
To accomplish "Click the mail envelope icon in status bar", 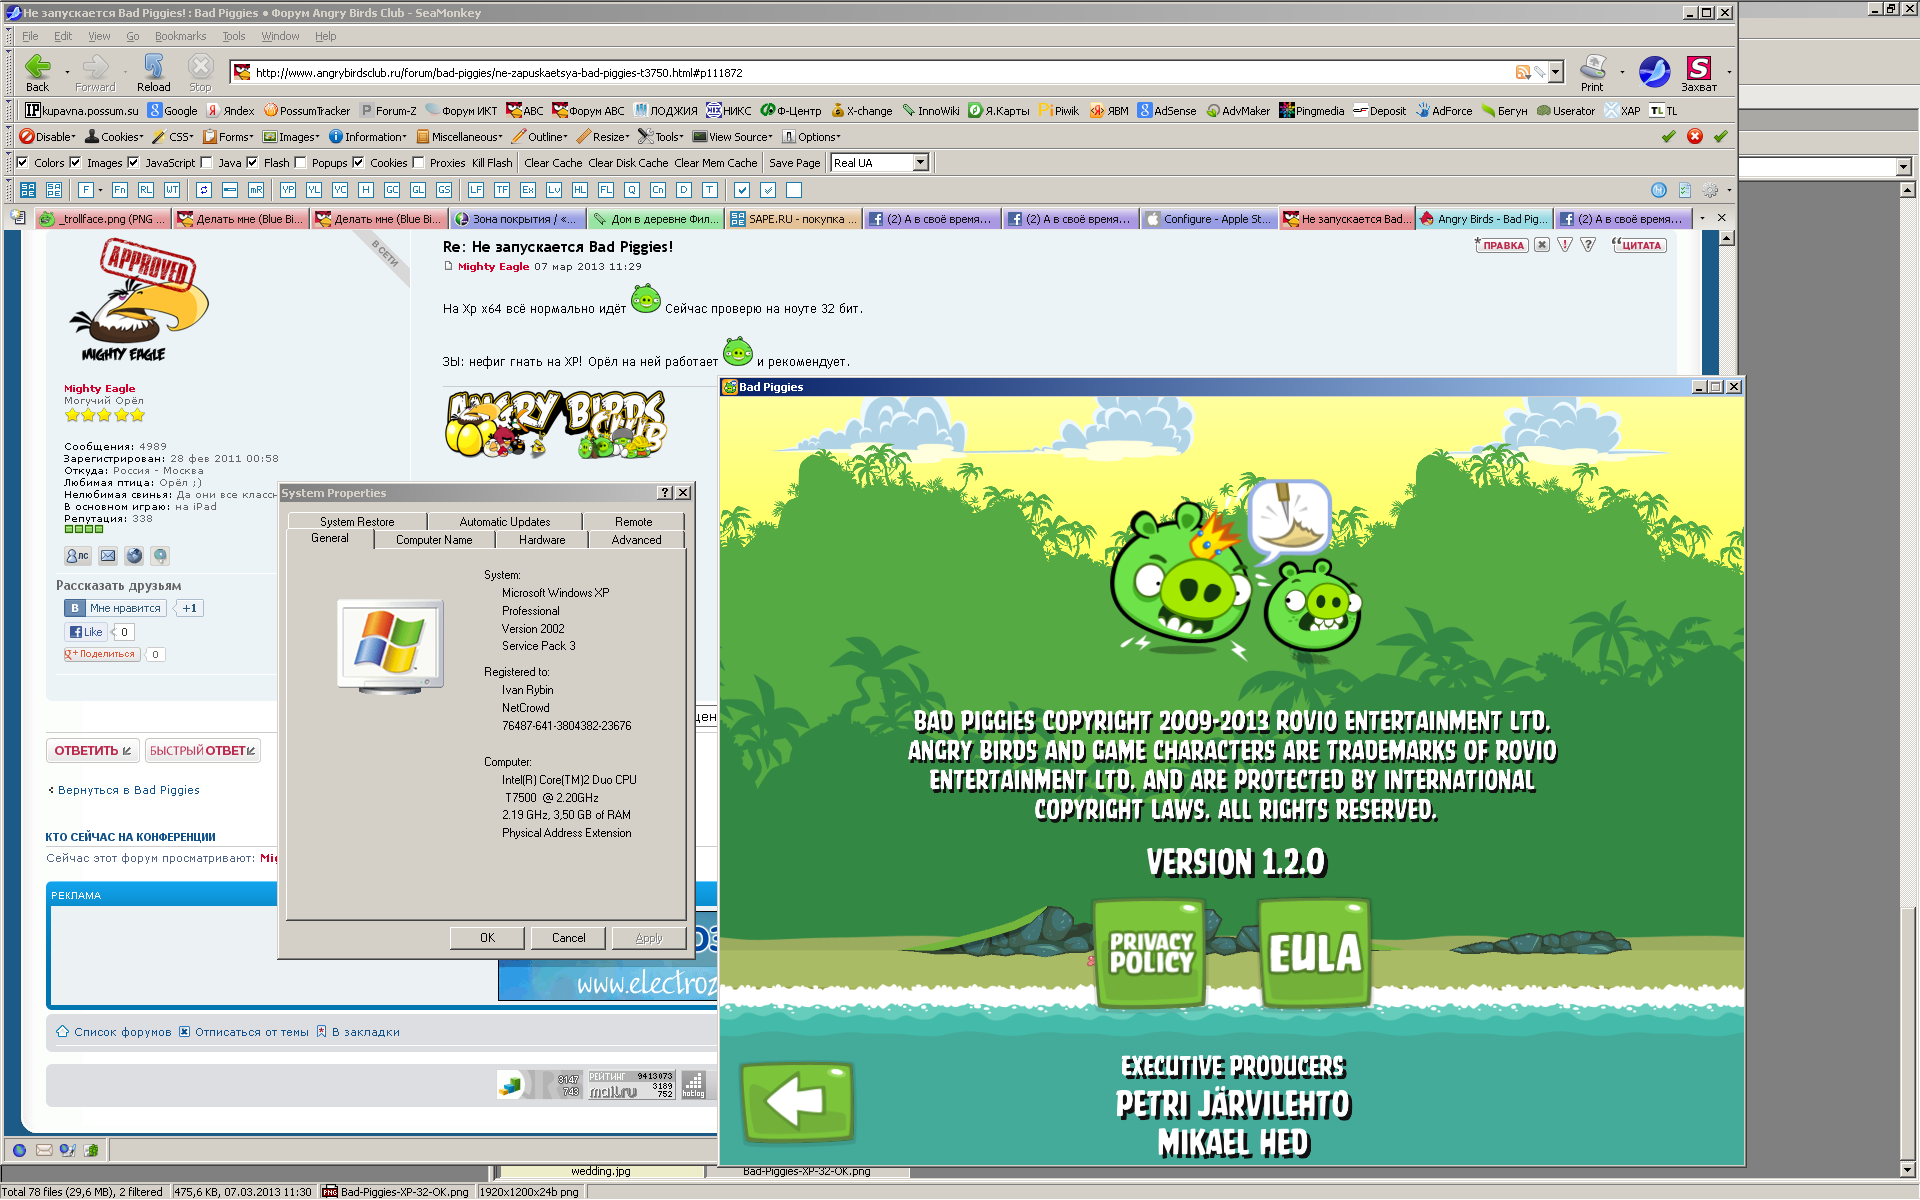I will (x=44, y=1150).
